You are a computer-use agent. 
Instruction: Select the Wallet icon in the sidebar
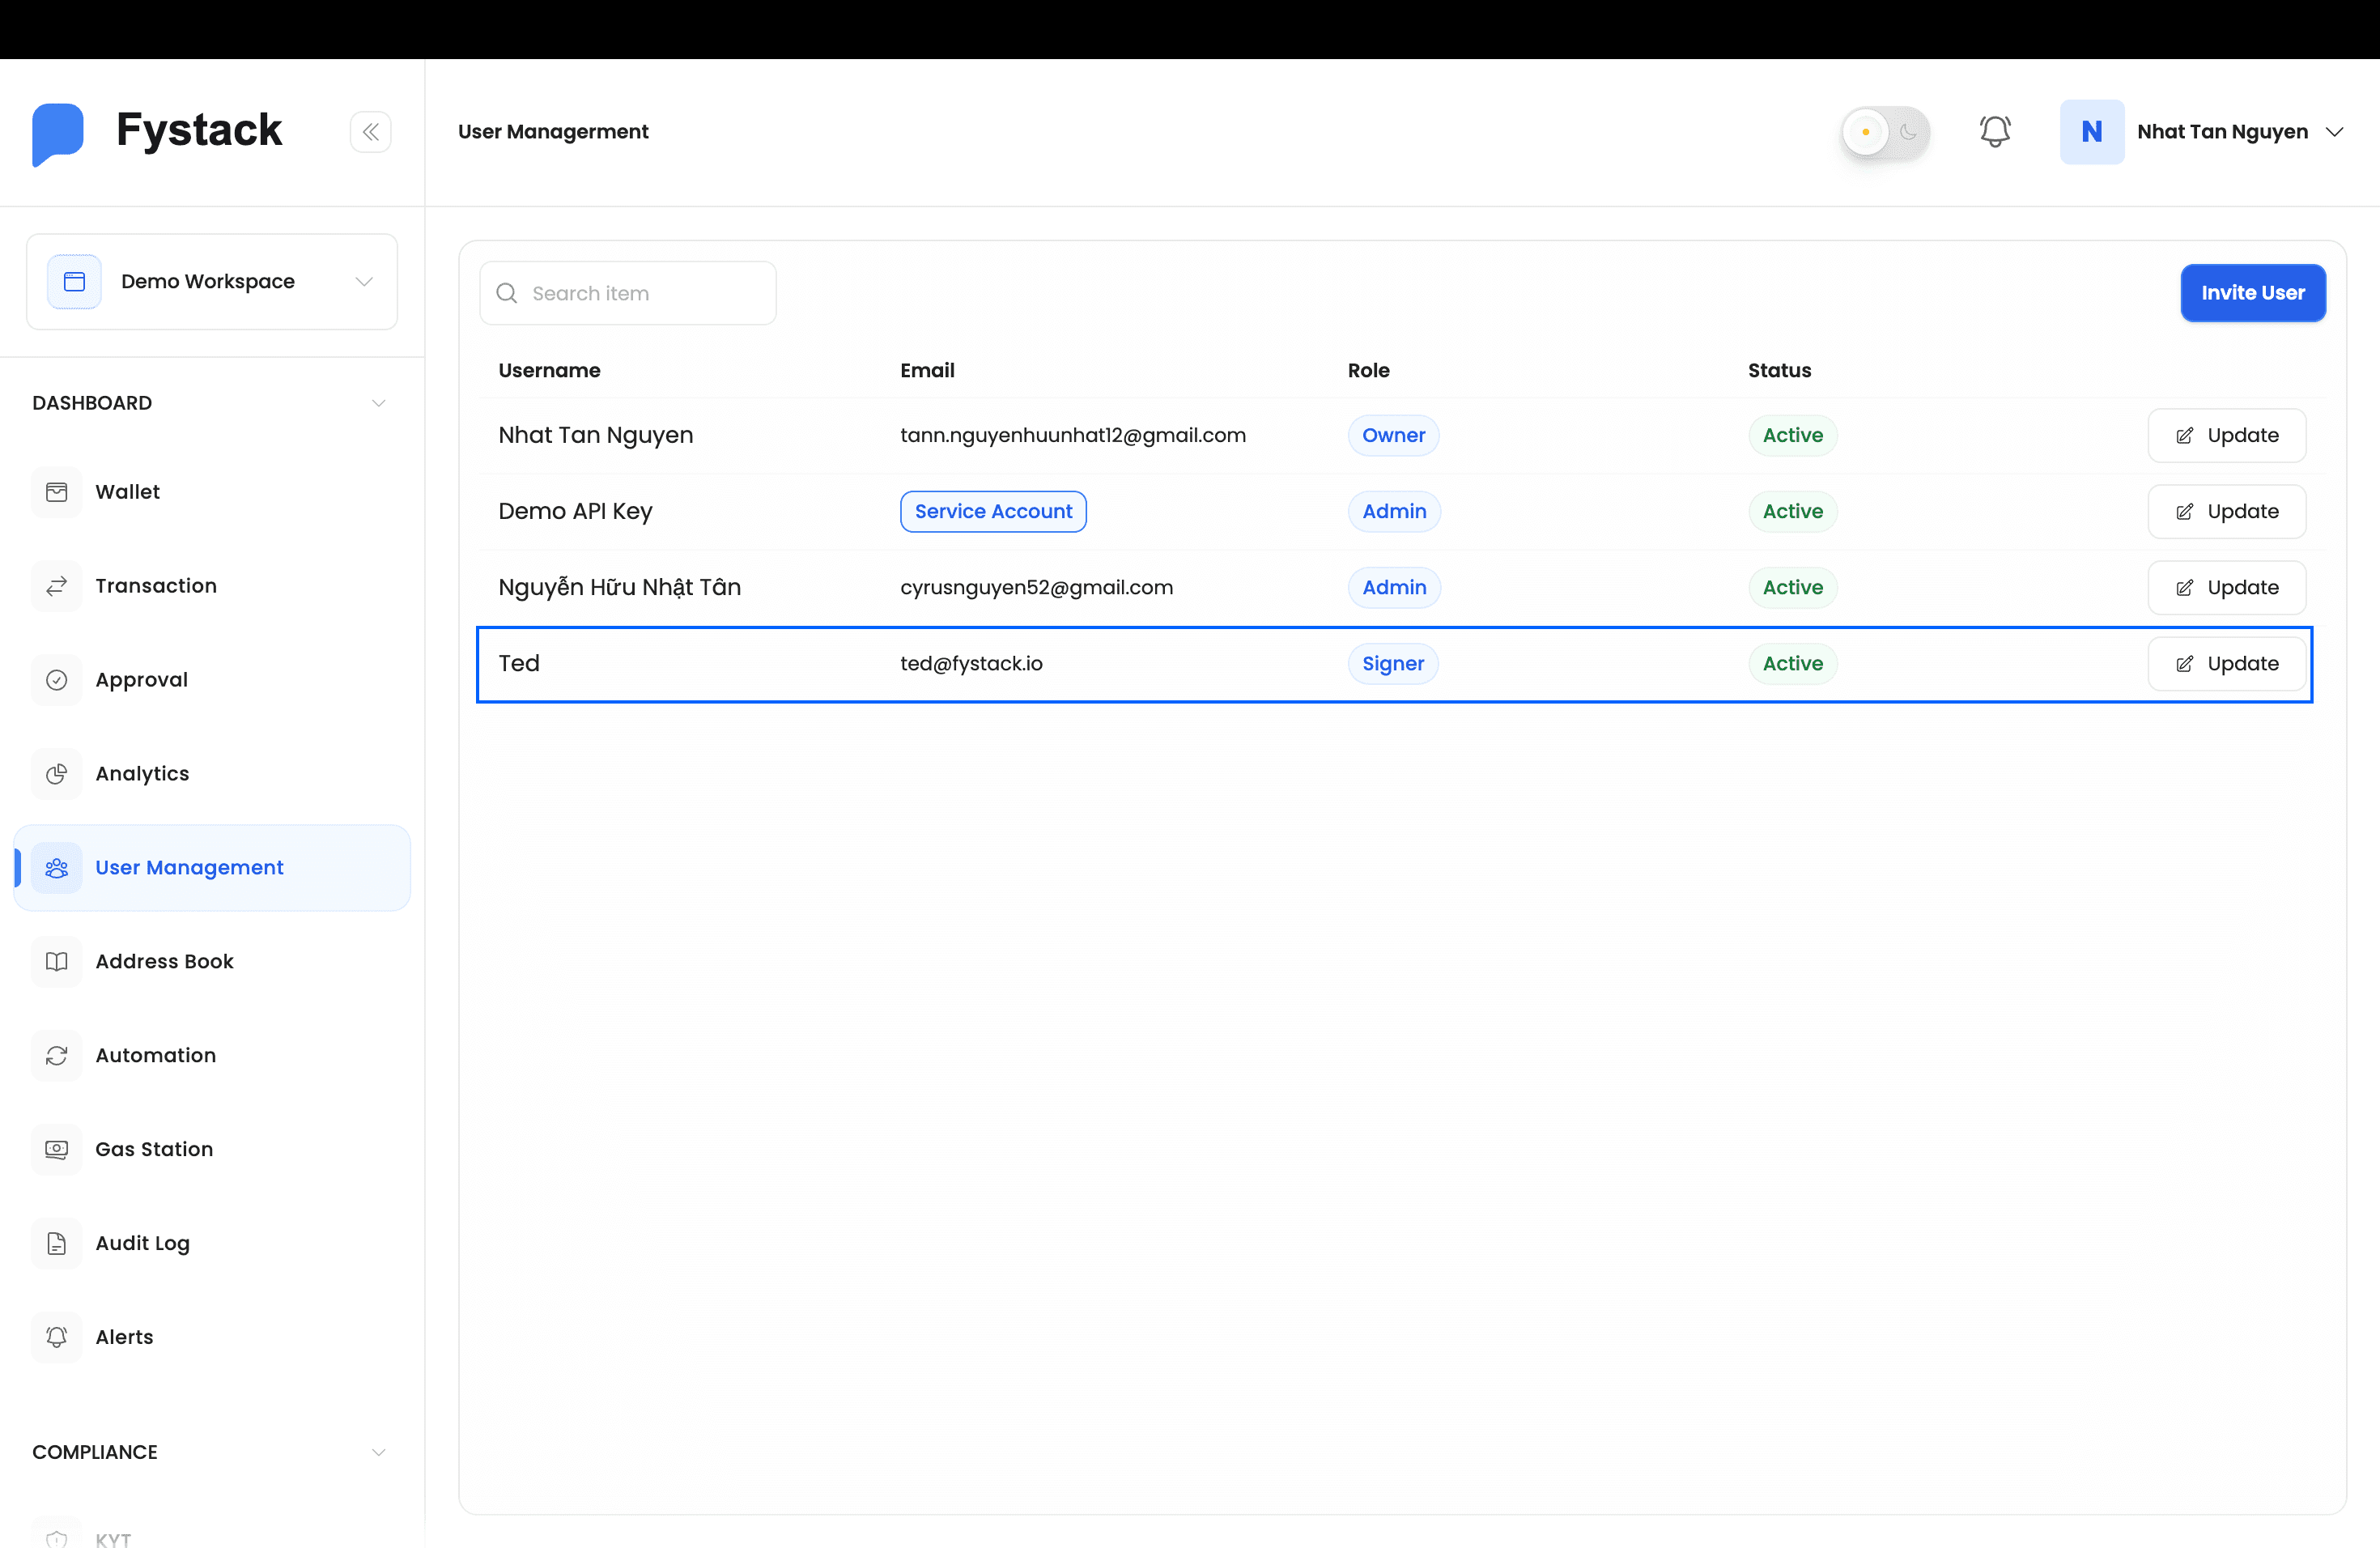coord(57,491)
